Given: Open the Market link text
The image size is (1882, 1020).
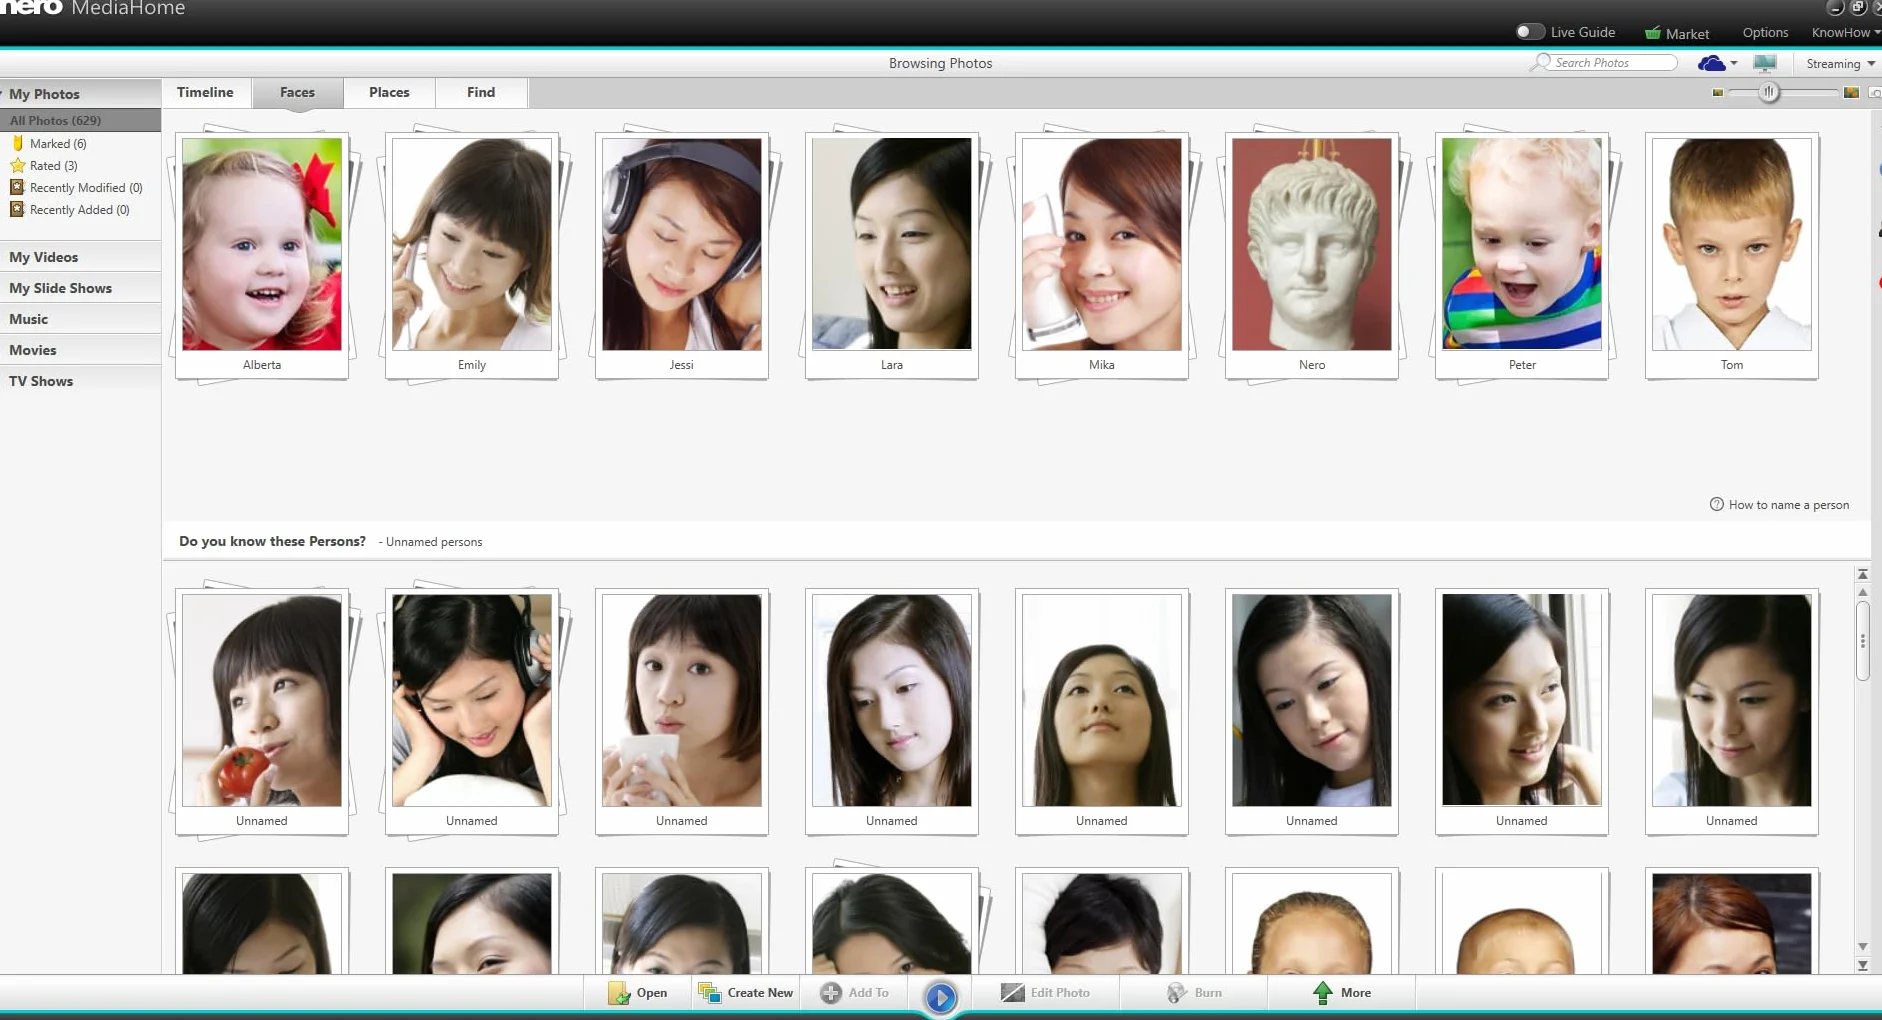Looking at the screenshot, I should coord(1687,34).
